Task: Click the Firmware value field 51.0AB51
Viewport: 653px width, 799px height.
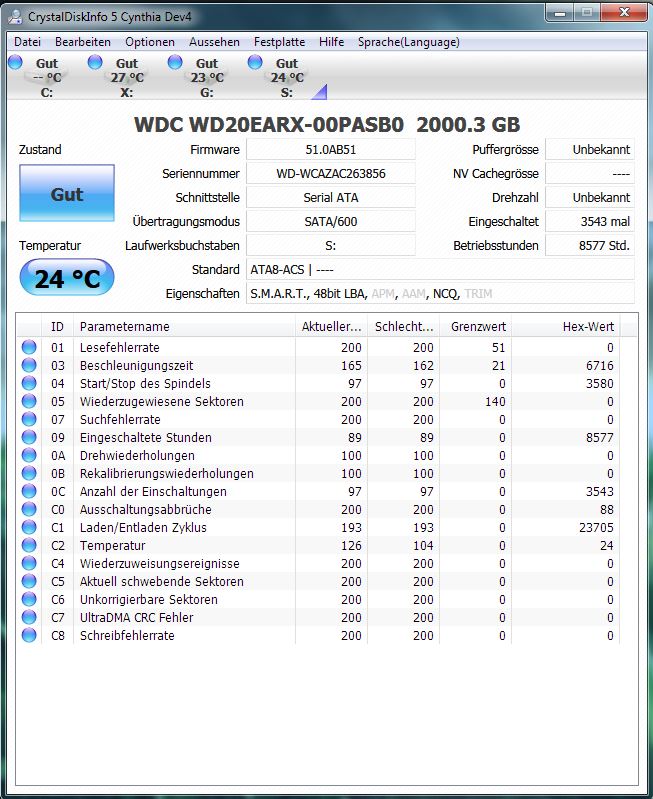Action: pyautogui.click(x=331, y=150)
